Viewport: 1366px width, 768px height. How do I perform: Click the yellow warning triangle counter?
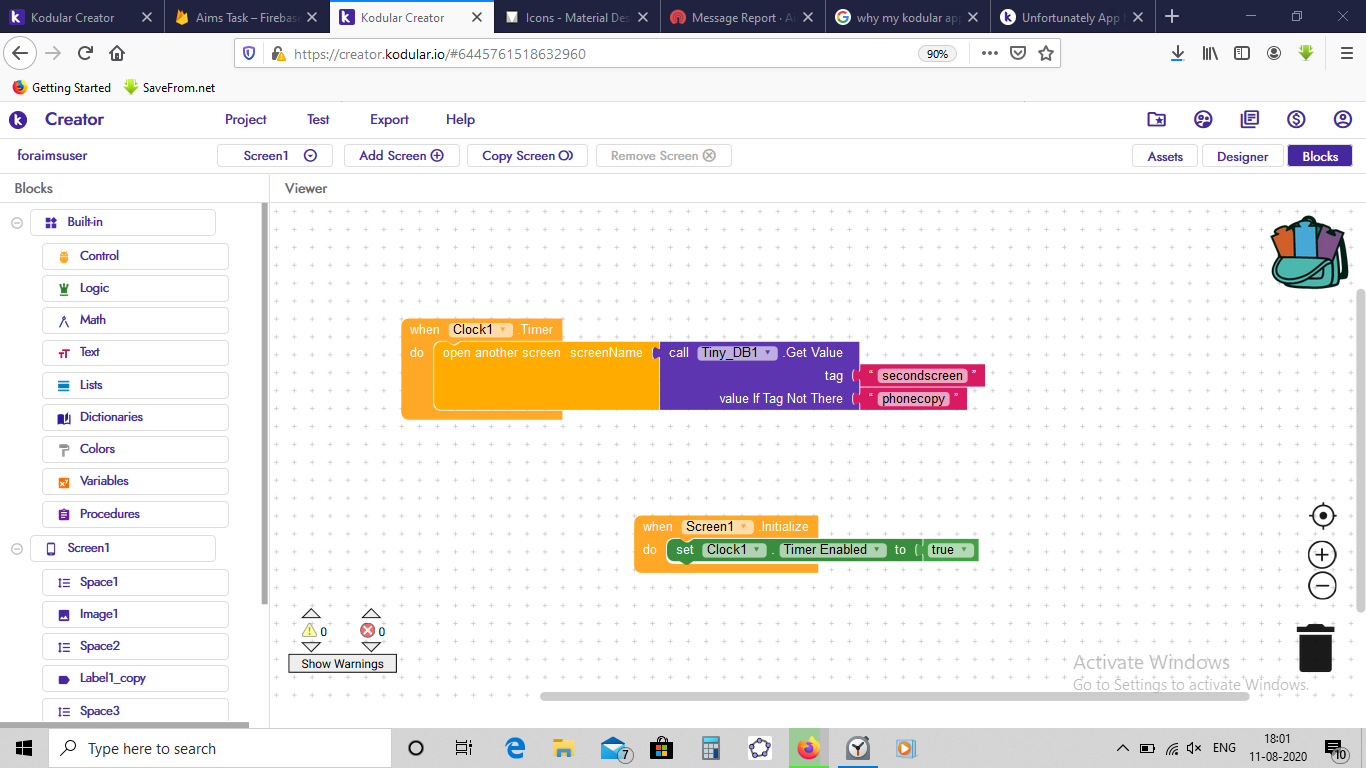coord(310,631)
